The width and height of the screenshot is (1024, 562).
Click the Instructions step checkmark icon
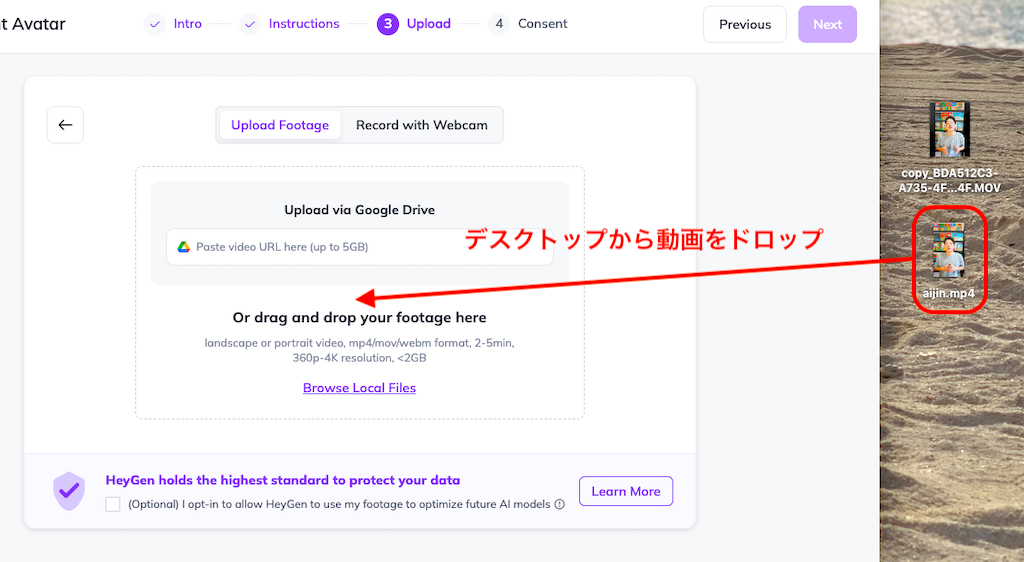pos(249,24)
